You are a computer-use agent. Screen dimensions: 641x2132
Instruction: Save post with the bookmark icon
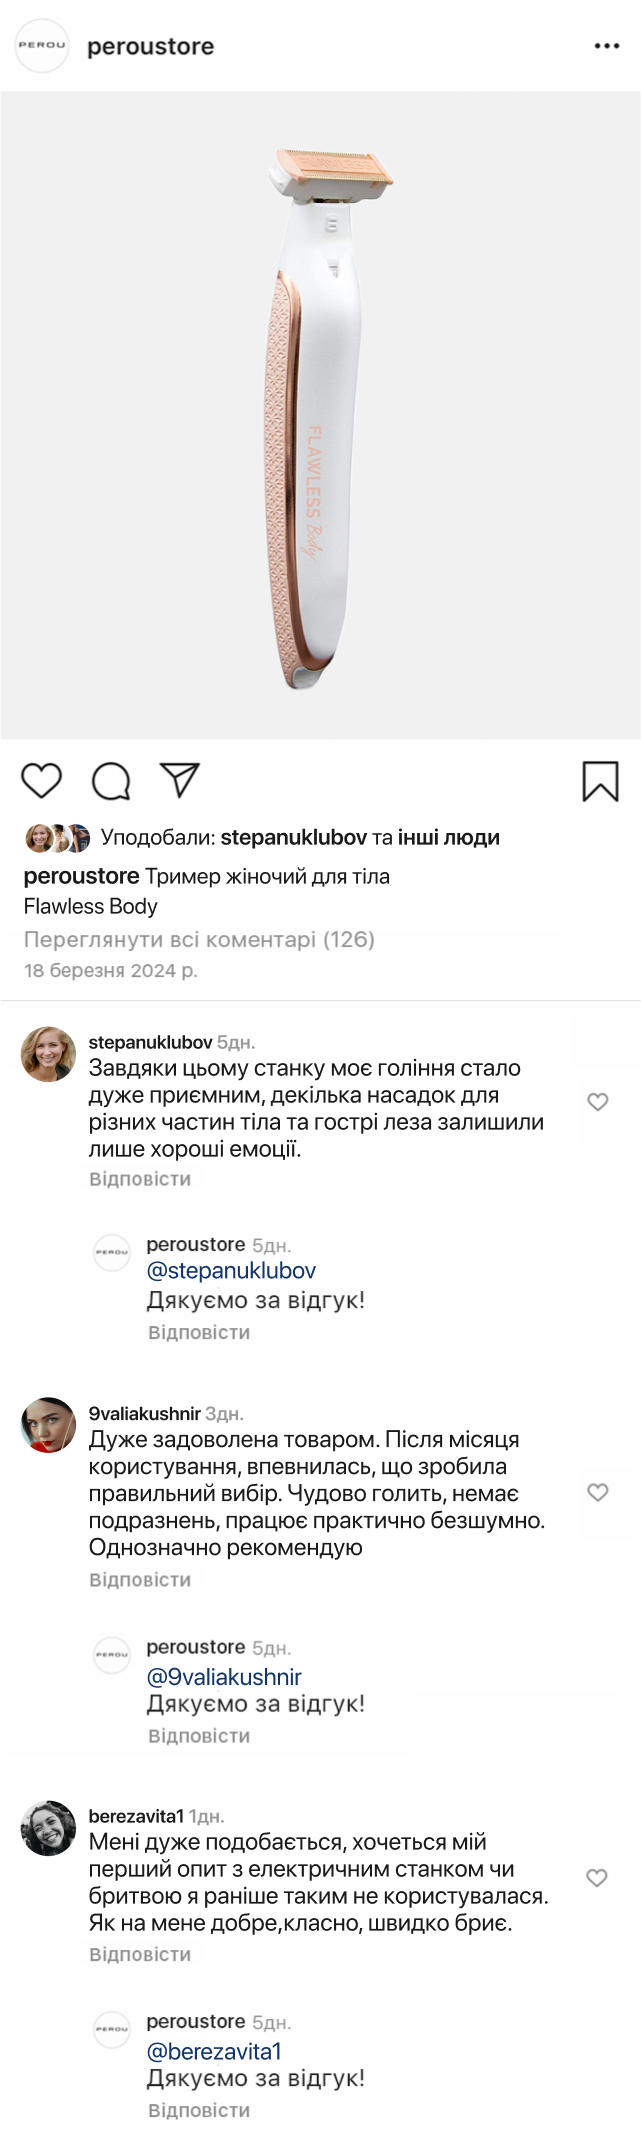600,781
